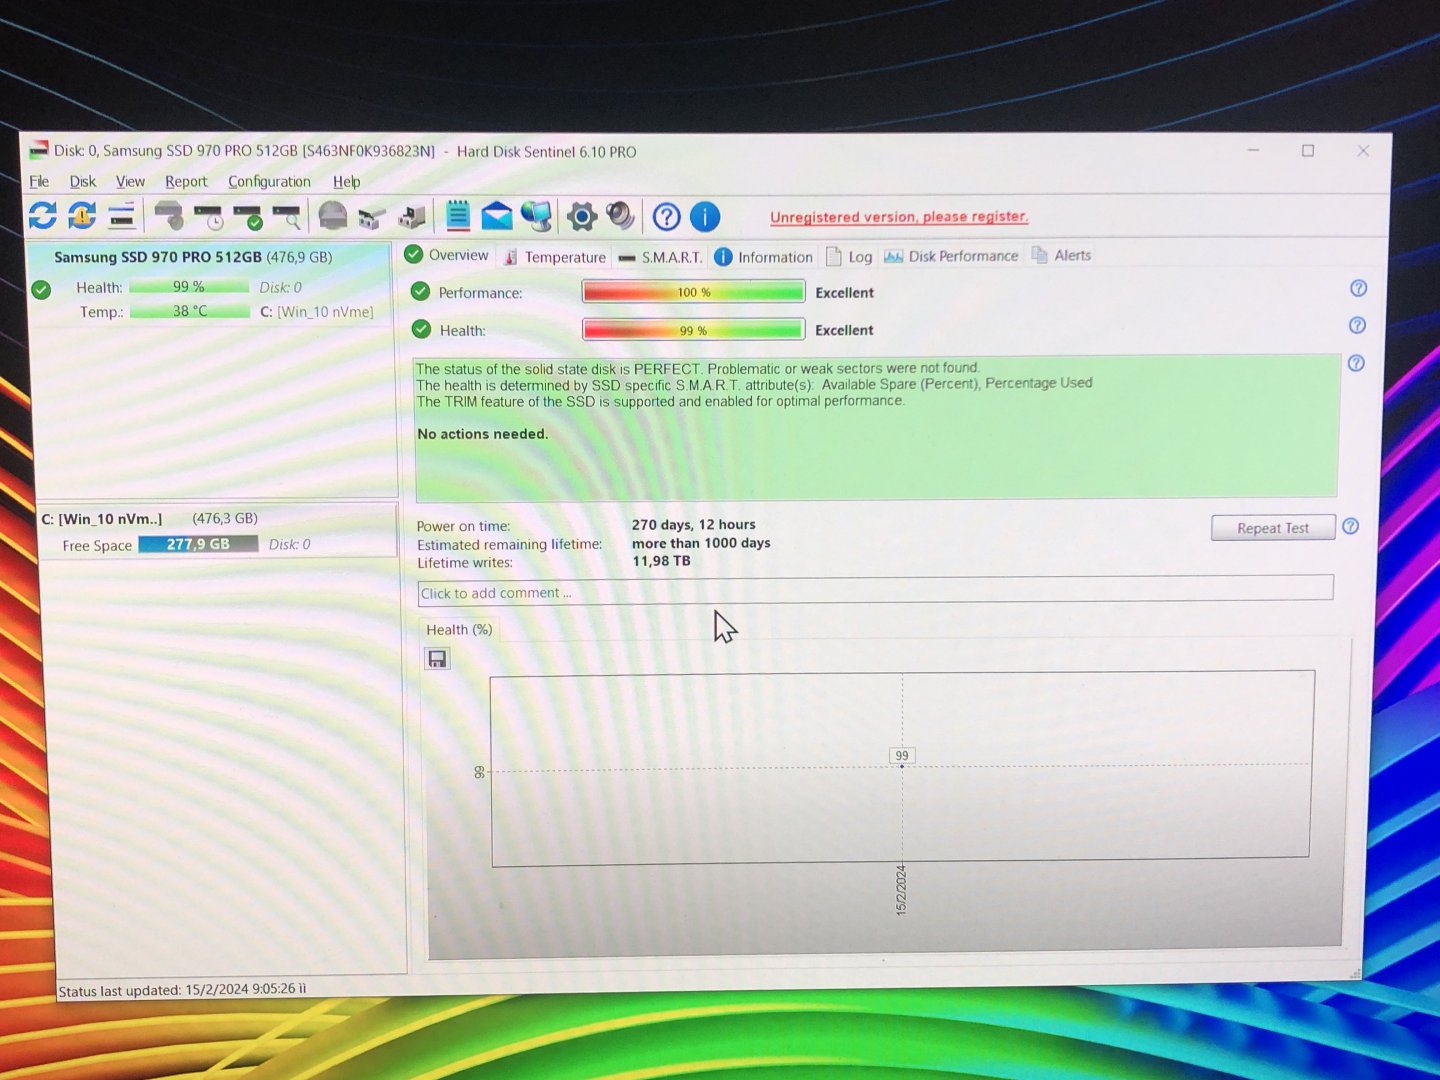This screenshot has width=1440, height=1080.
Task: Select the Samsung SSD 970 PRO 512GB disk
Action: (x=193, y=257)
